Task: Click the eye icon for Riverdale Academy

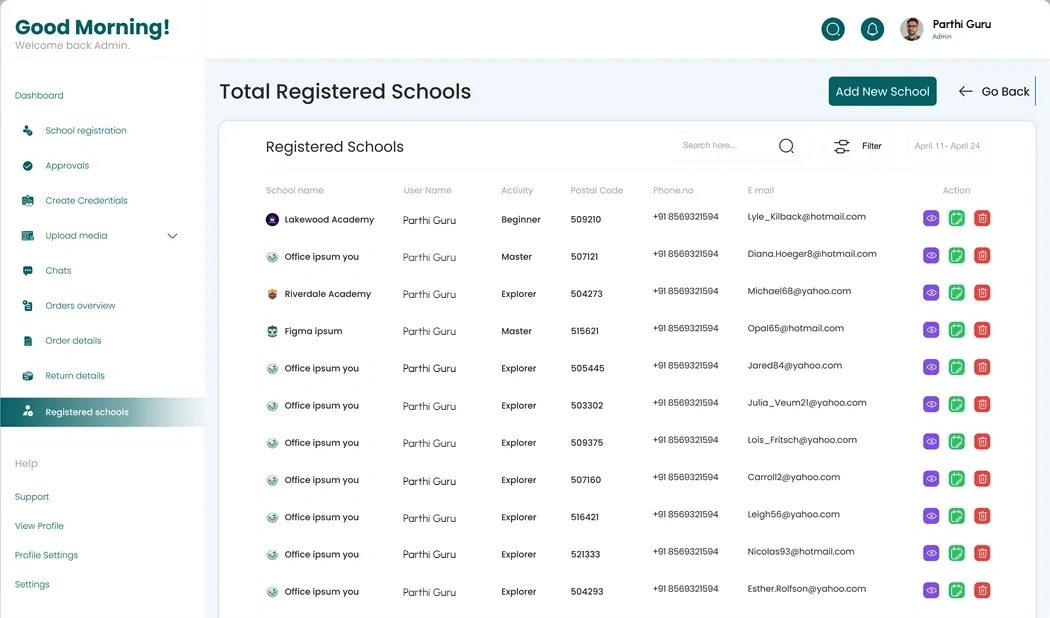Action: coord(931,293)
